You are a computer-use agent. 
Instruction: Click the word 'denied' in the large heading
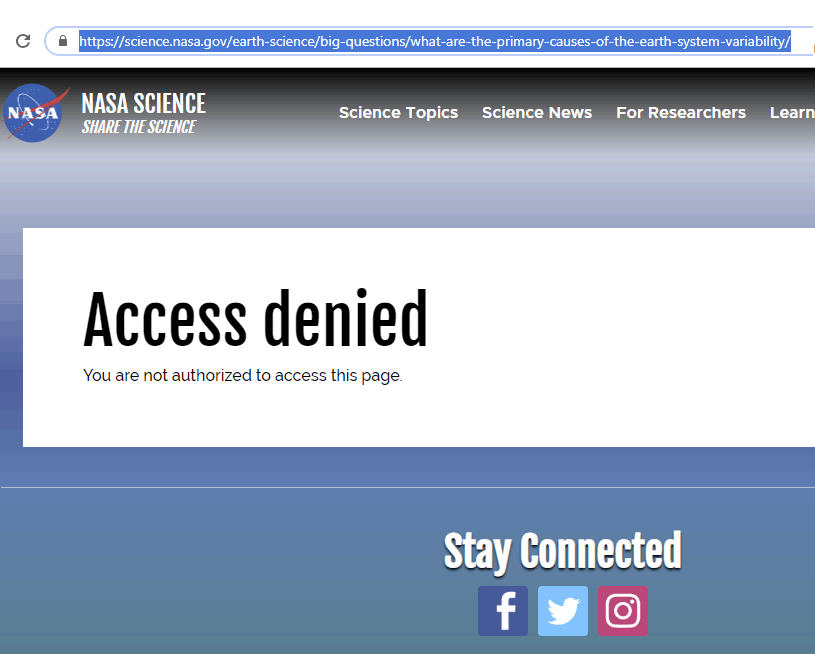pyautogui.click(x=346, y=319)
